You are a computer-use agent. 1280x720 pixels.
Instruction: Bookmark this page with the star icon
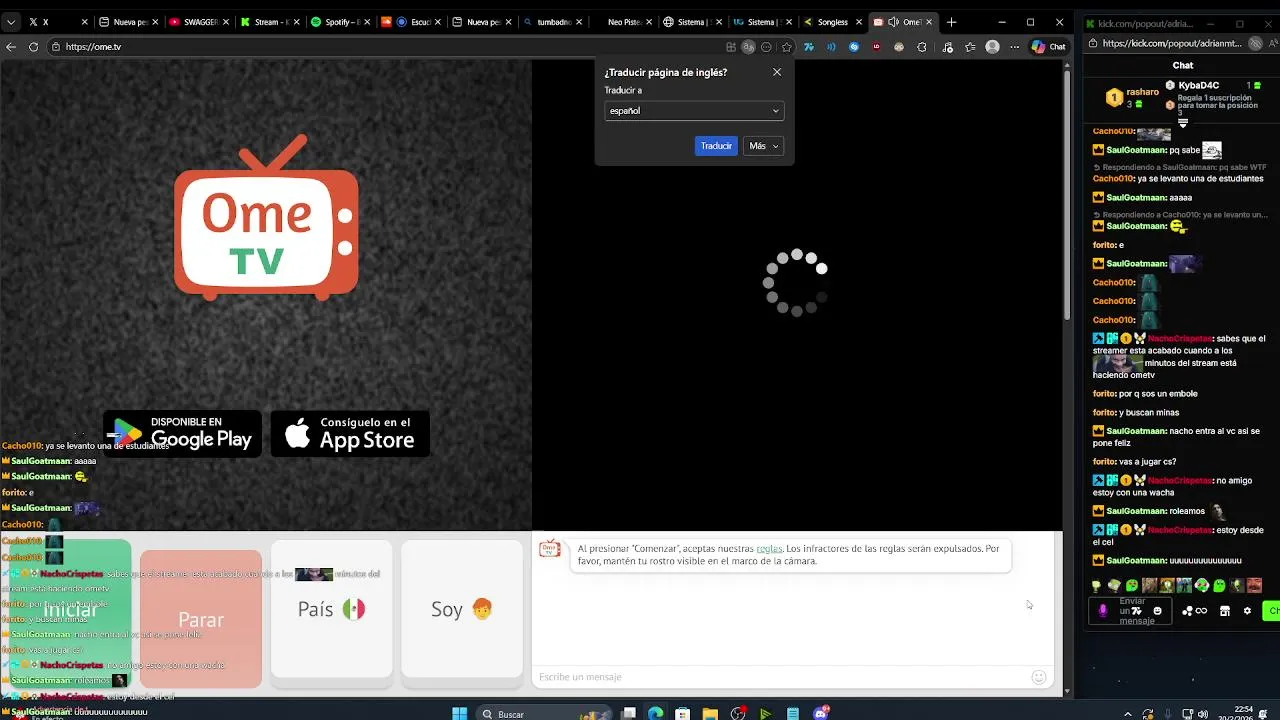pyautogui.click(x=787, y=46)
